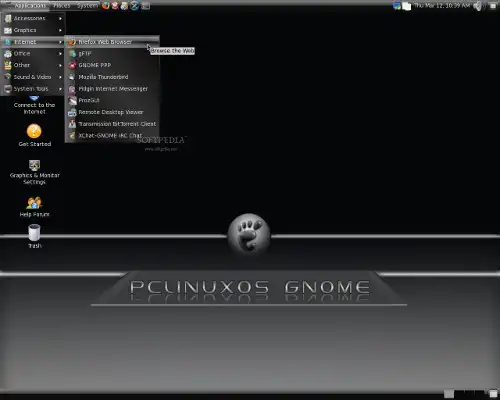Expand the Office submenu arrow
Screen dimensions: 500x400
point(60,54)
